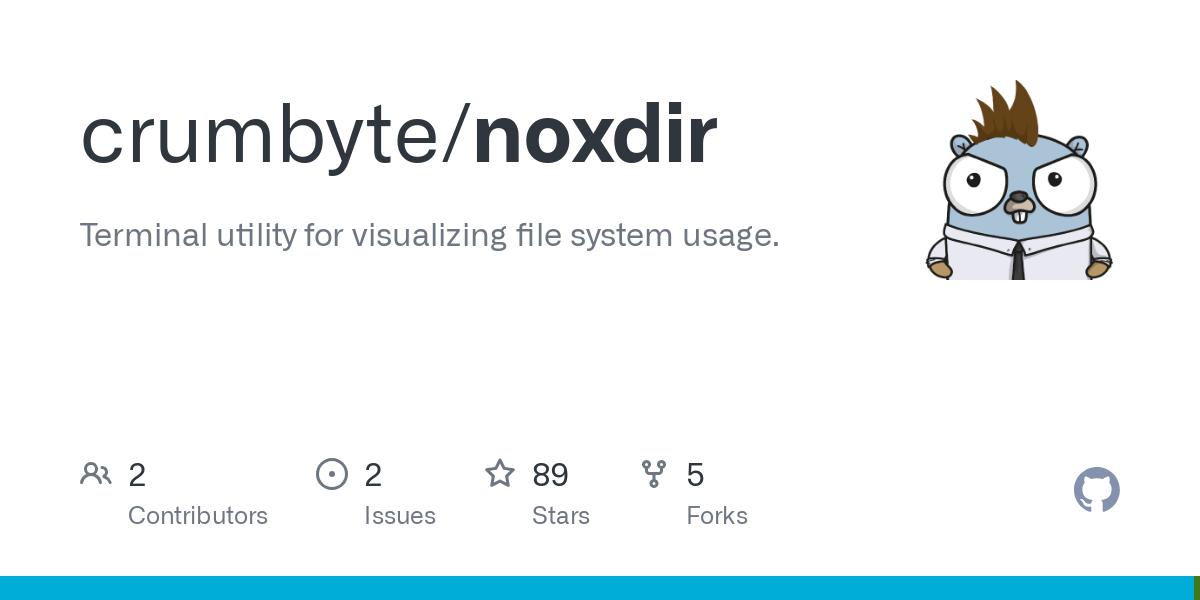Open the Stars label
Viewport: 1200px width, 600px height.
561,516
